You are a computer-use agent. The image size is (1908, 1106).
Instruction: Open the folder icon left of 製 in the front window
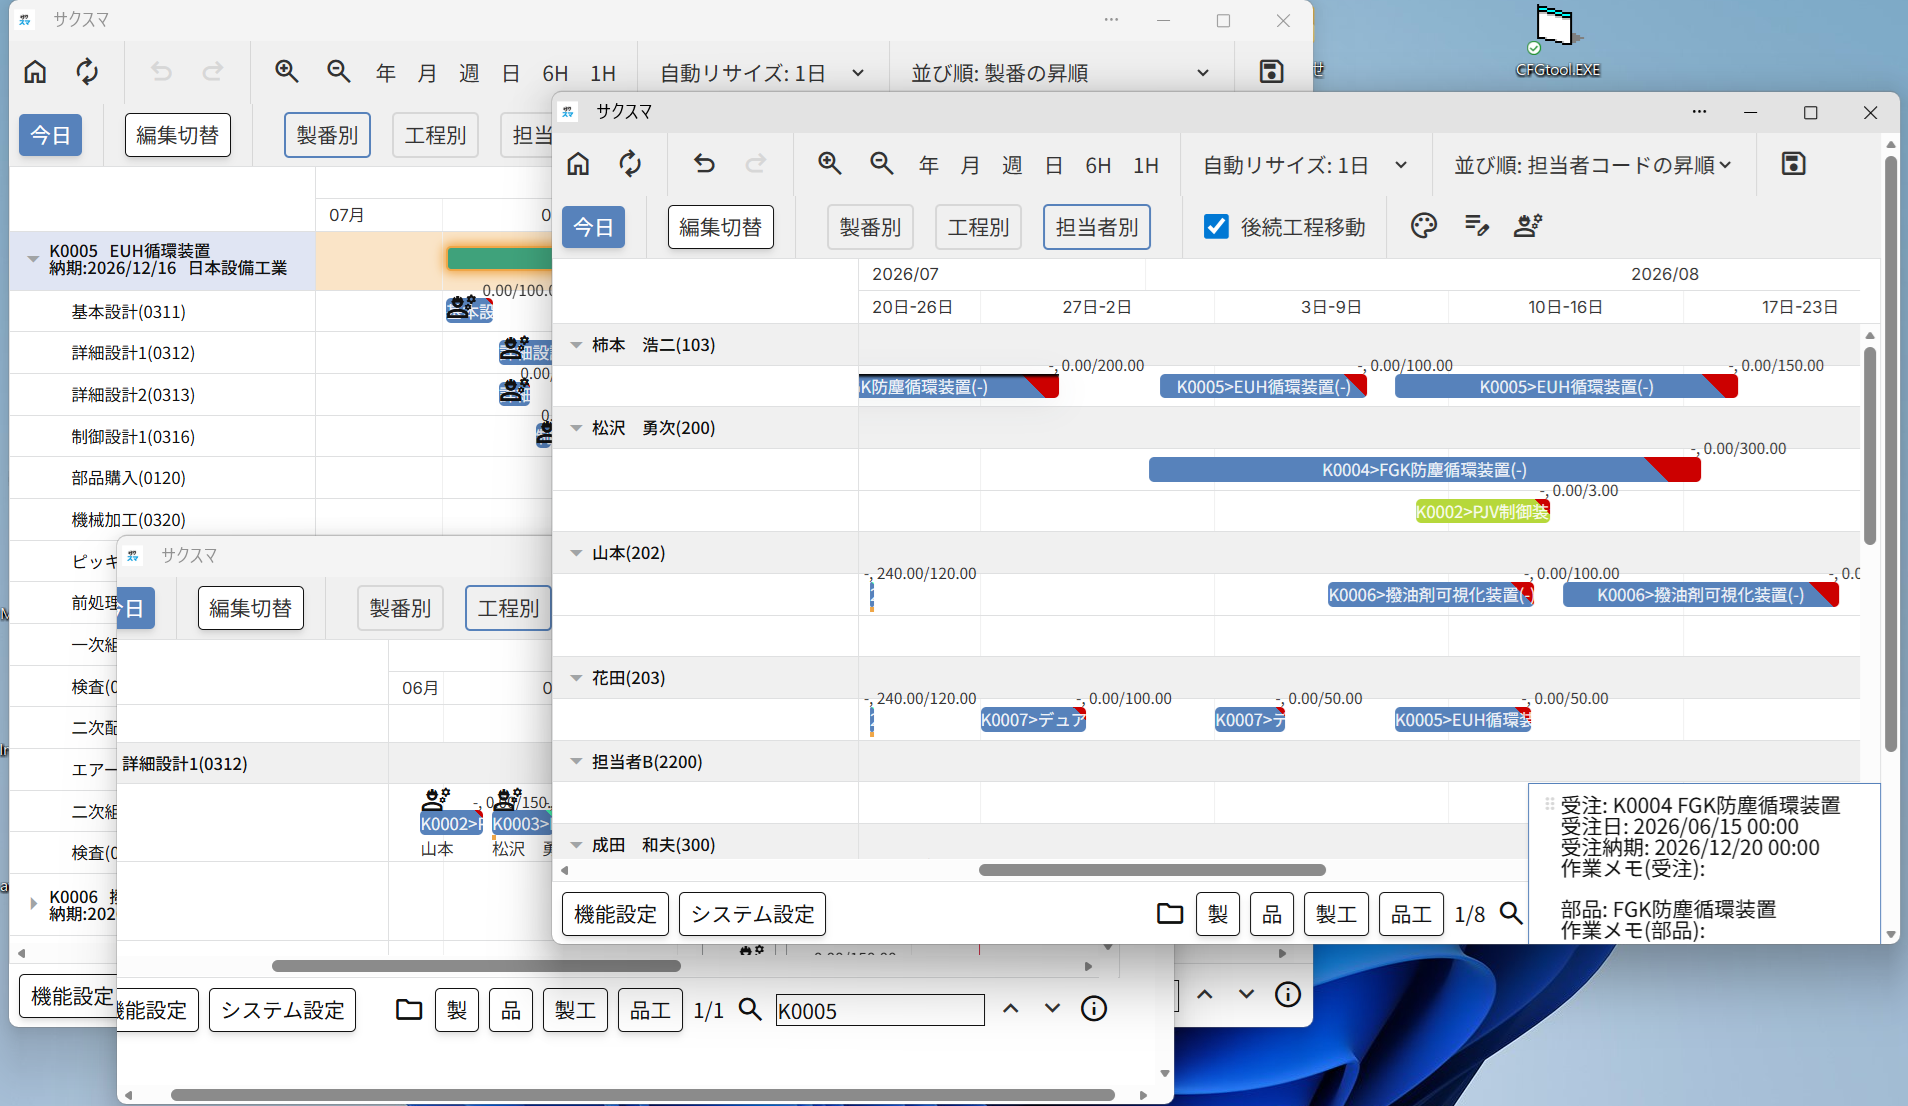[x=1170, y=914]
